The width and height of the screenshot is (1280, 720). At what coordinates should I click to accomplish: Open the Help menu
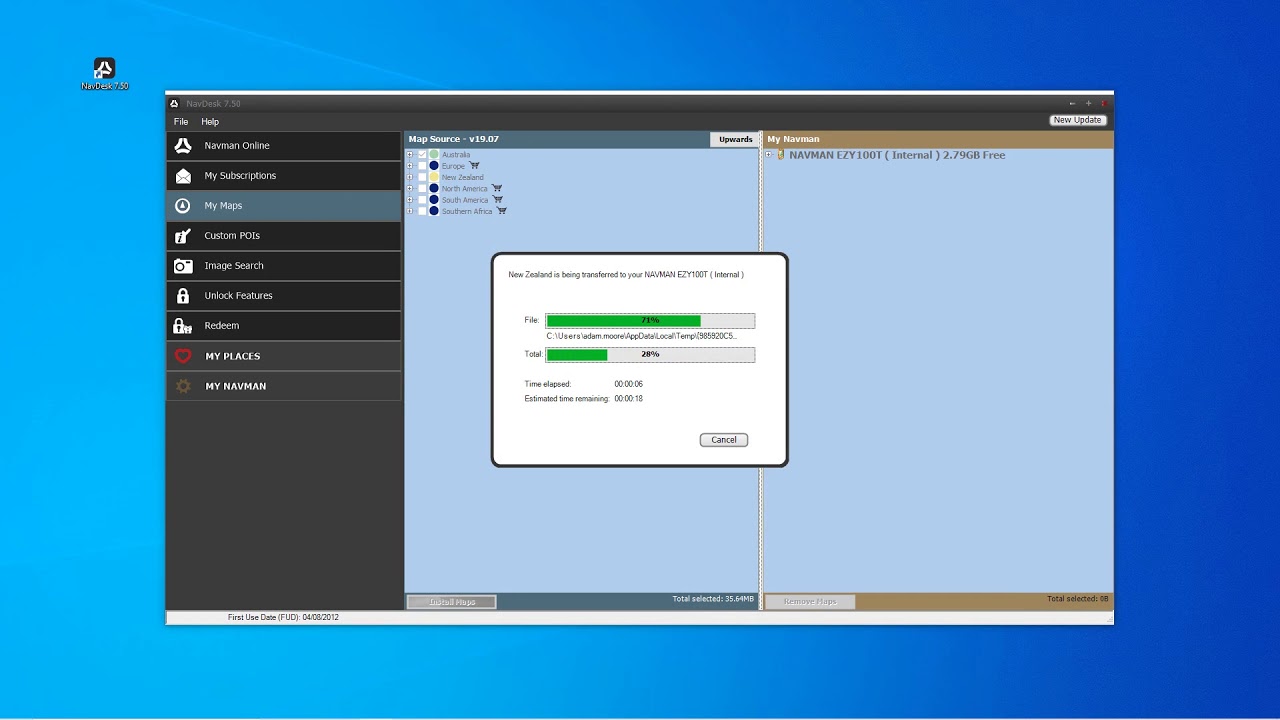(210, 122)
